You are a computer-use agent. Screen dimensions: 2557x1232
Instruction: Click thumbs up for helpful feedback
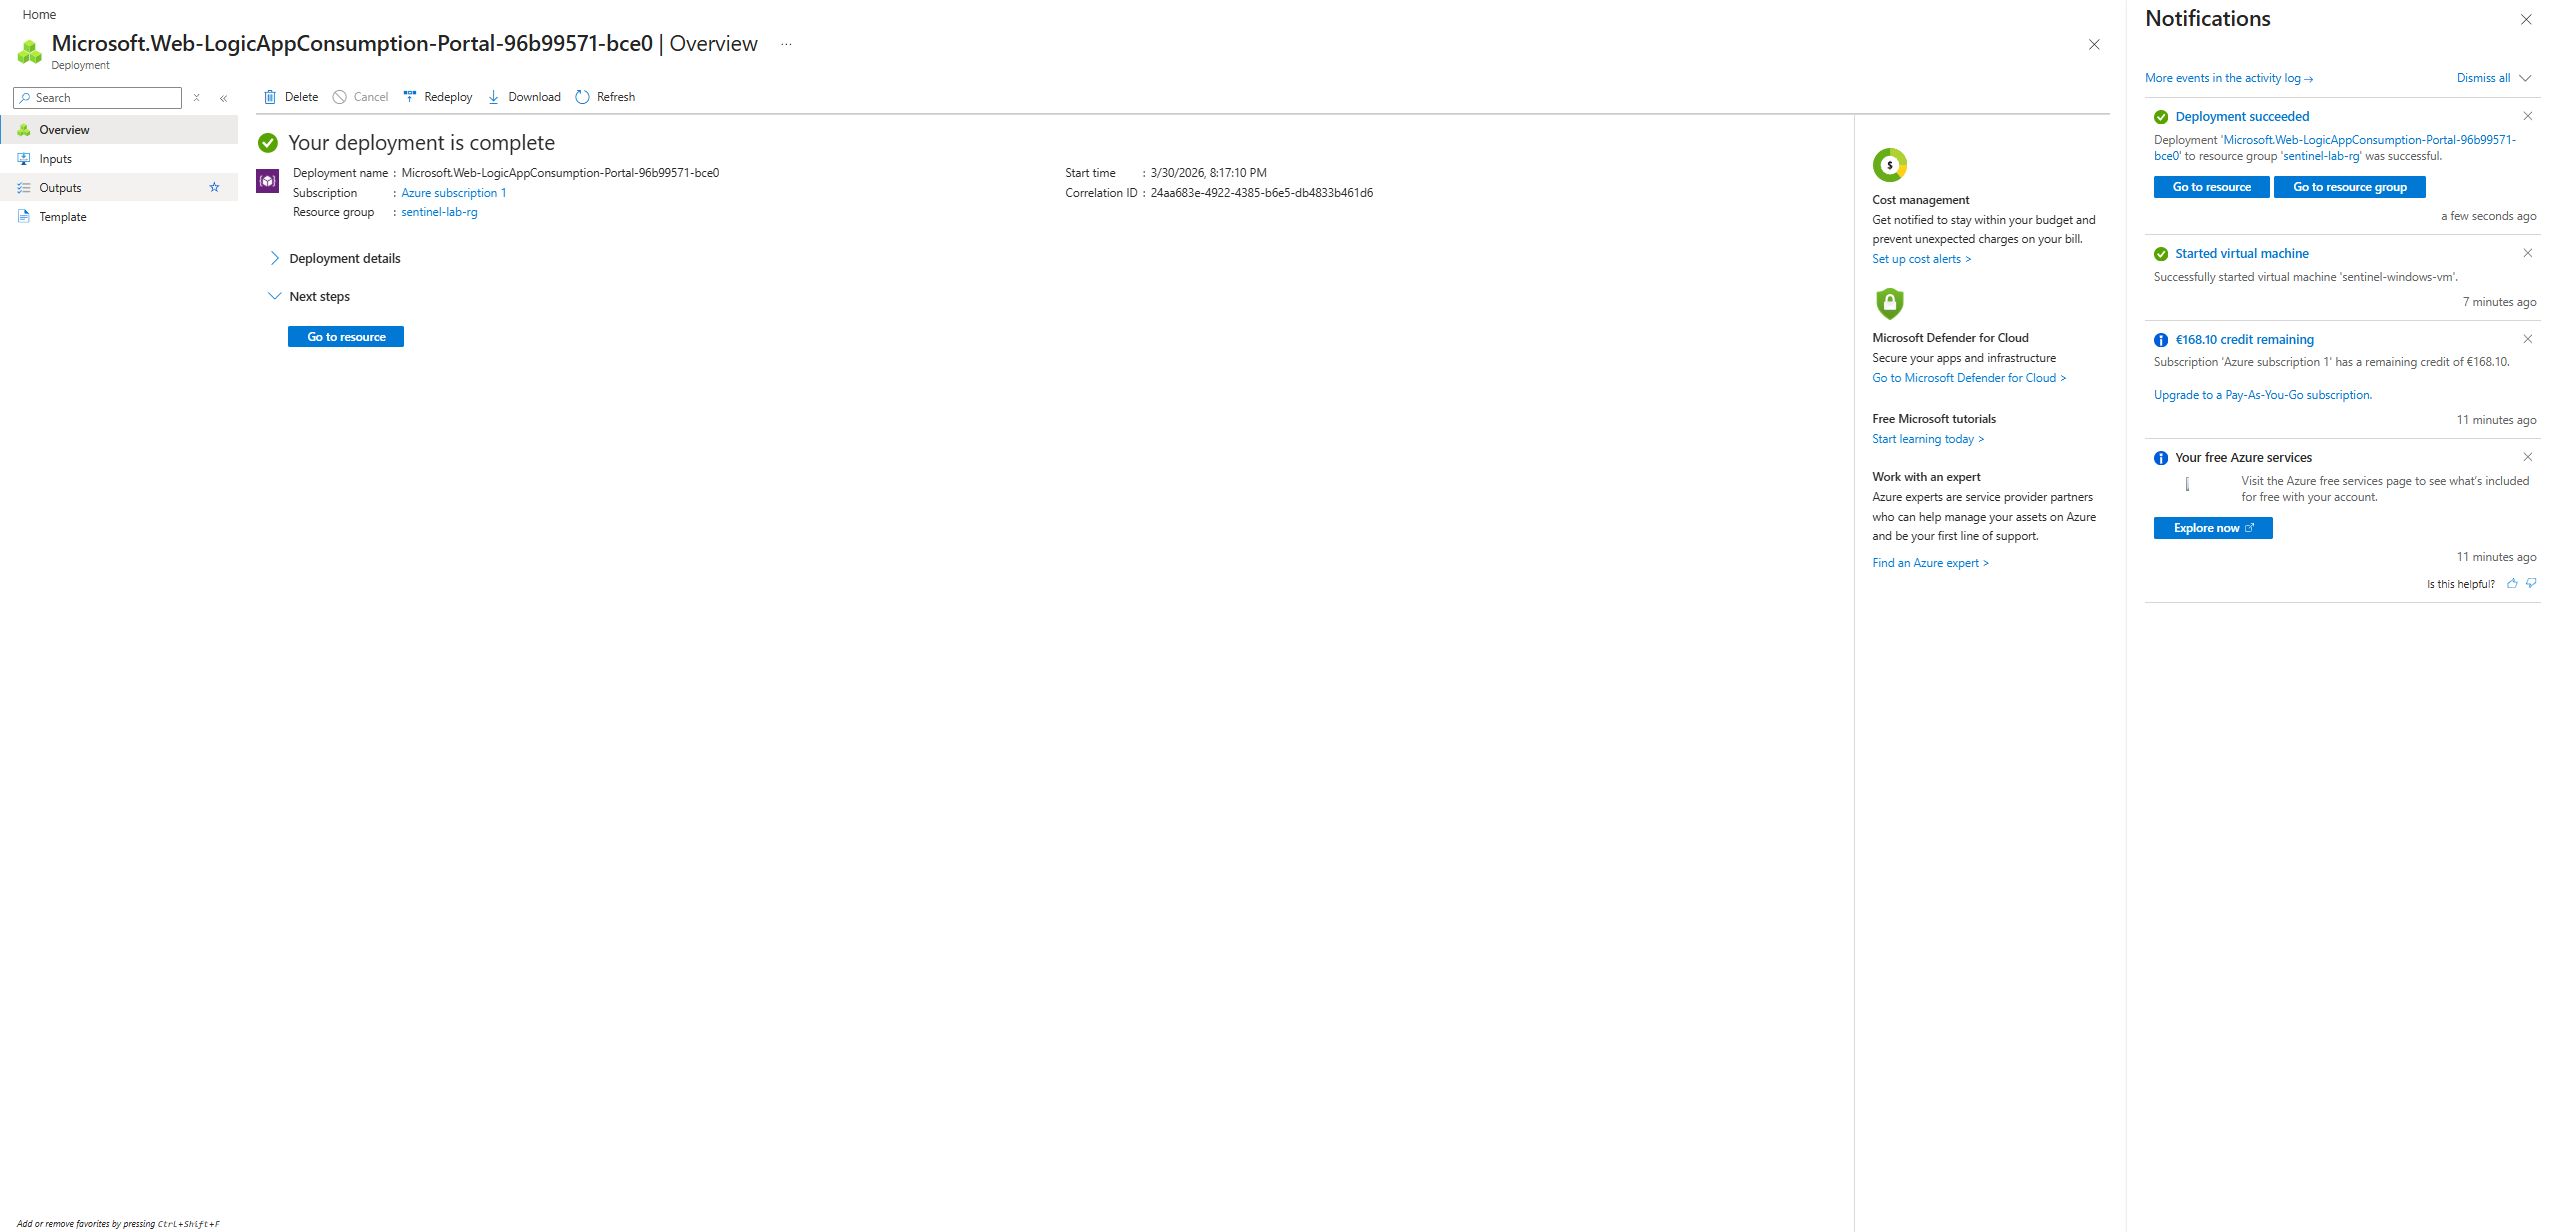click(x=2512, y=583)
